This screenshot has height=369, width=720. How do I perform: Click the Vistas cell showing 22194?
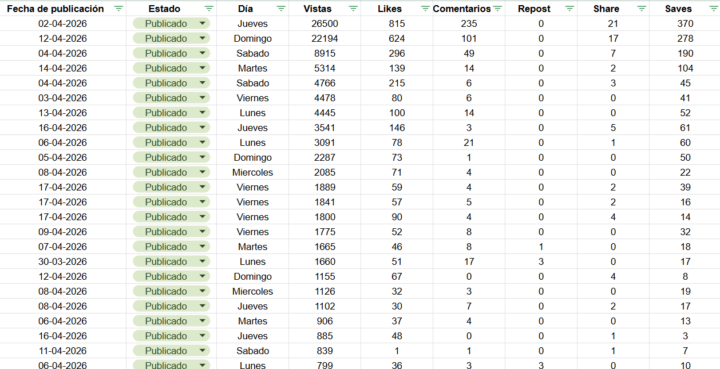click(x=325, y=39)
